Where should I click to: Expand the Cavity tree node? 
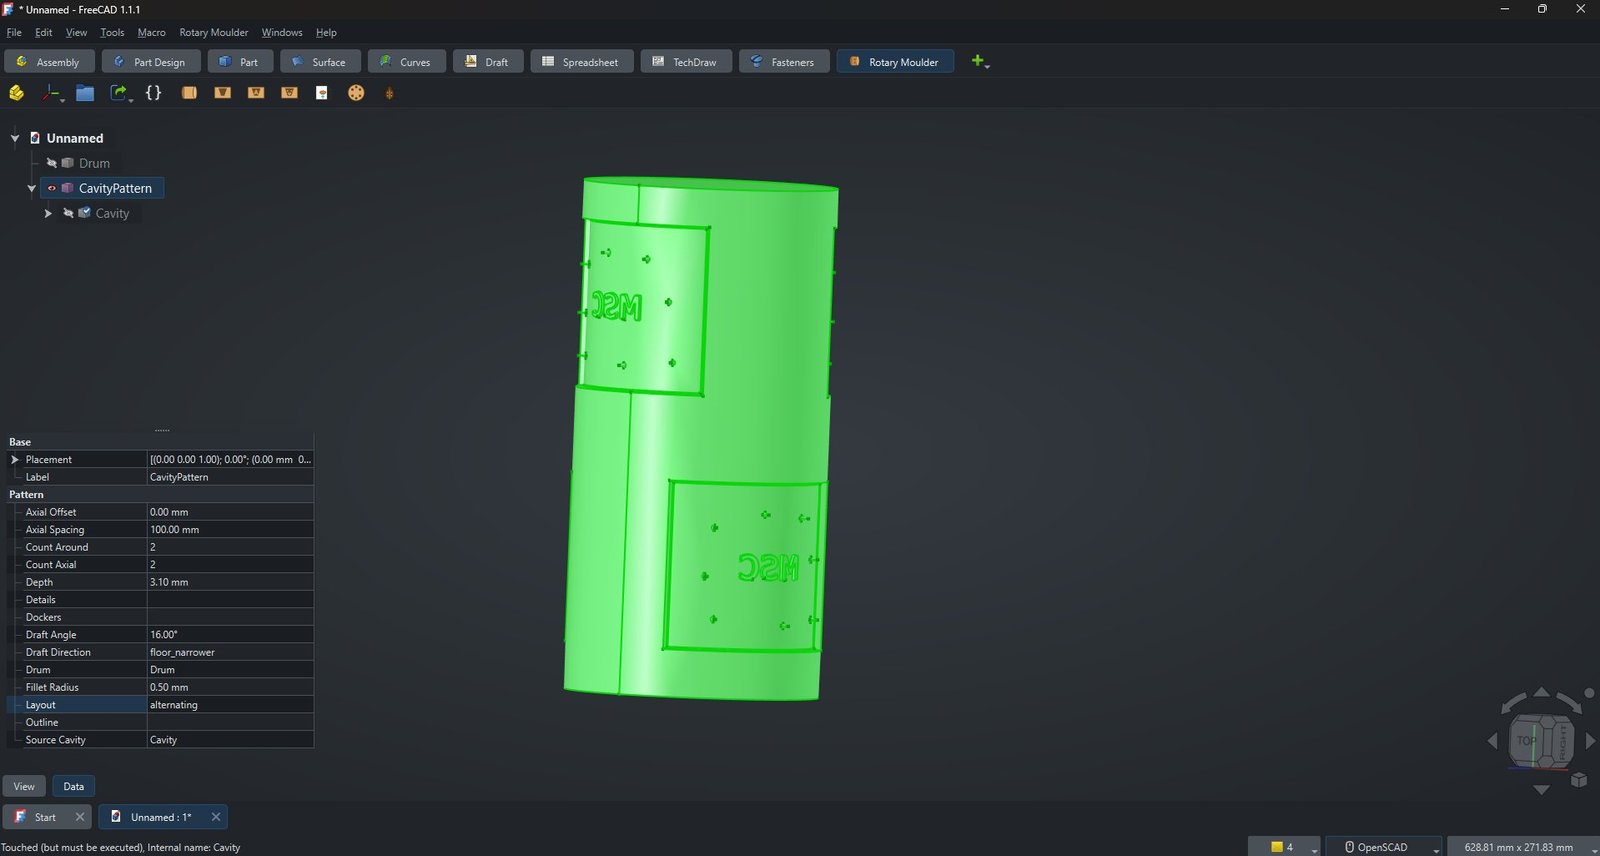[x=48, y=213]
